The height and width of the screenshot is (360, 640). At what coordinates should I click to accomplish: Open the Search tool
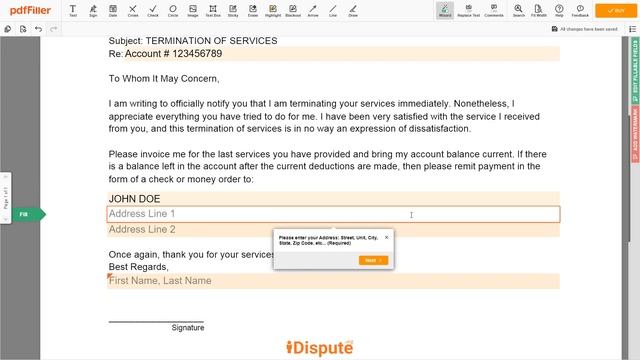(519, 11)
